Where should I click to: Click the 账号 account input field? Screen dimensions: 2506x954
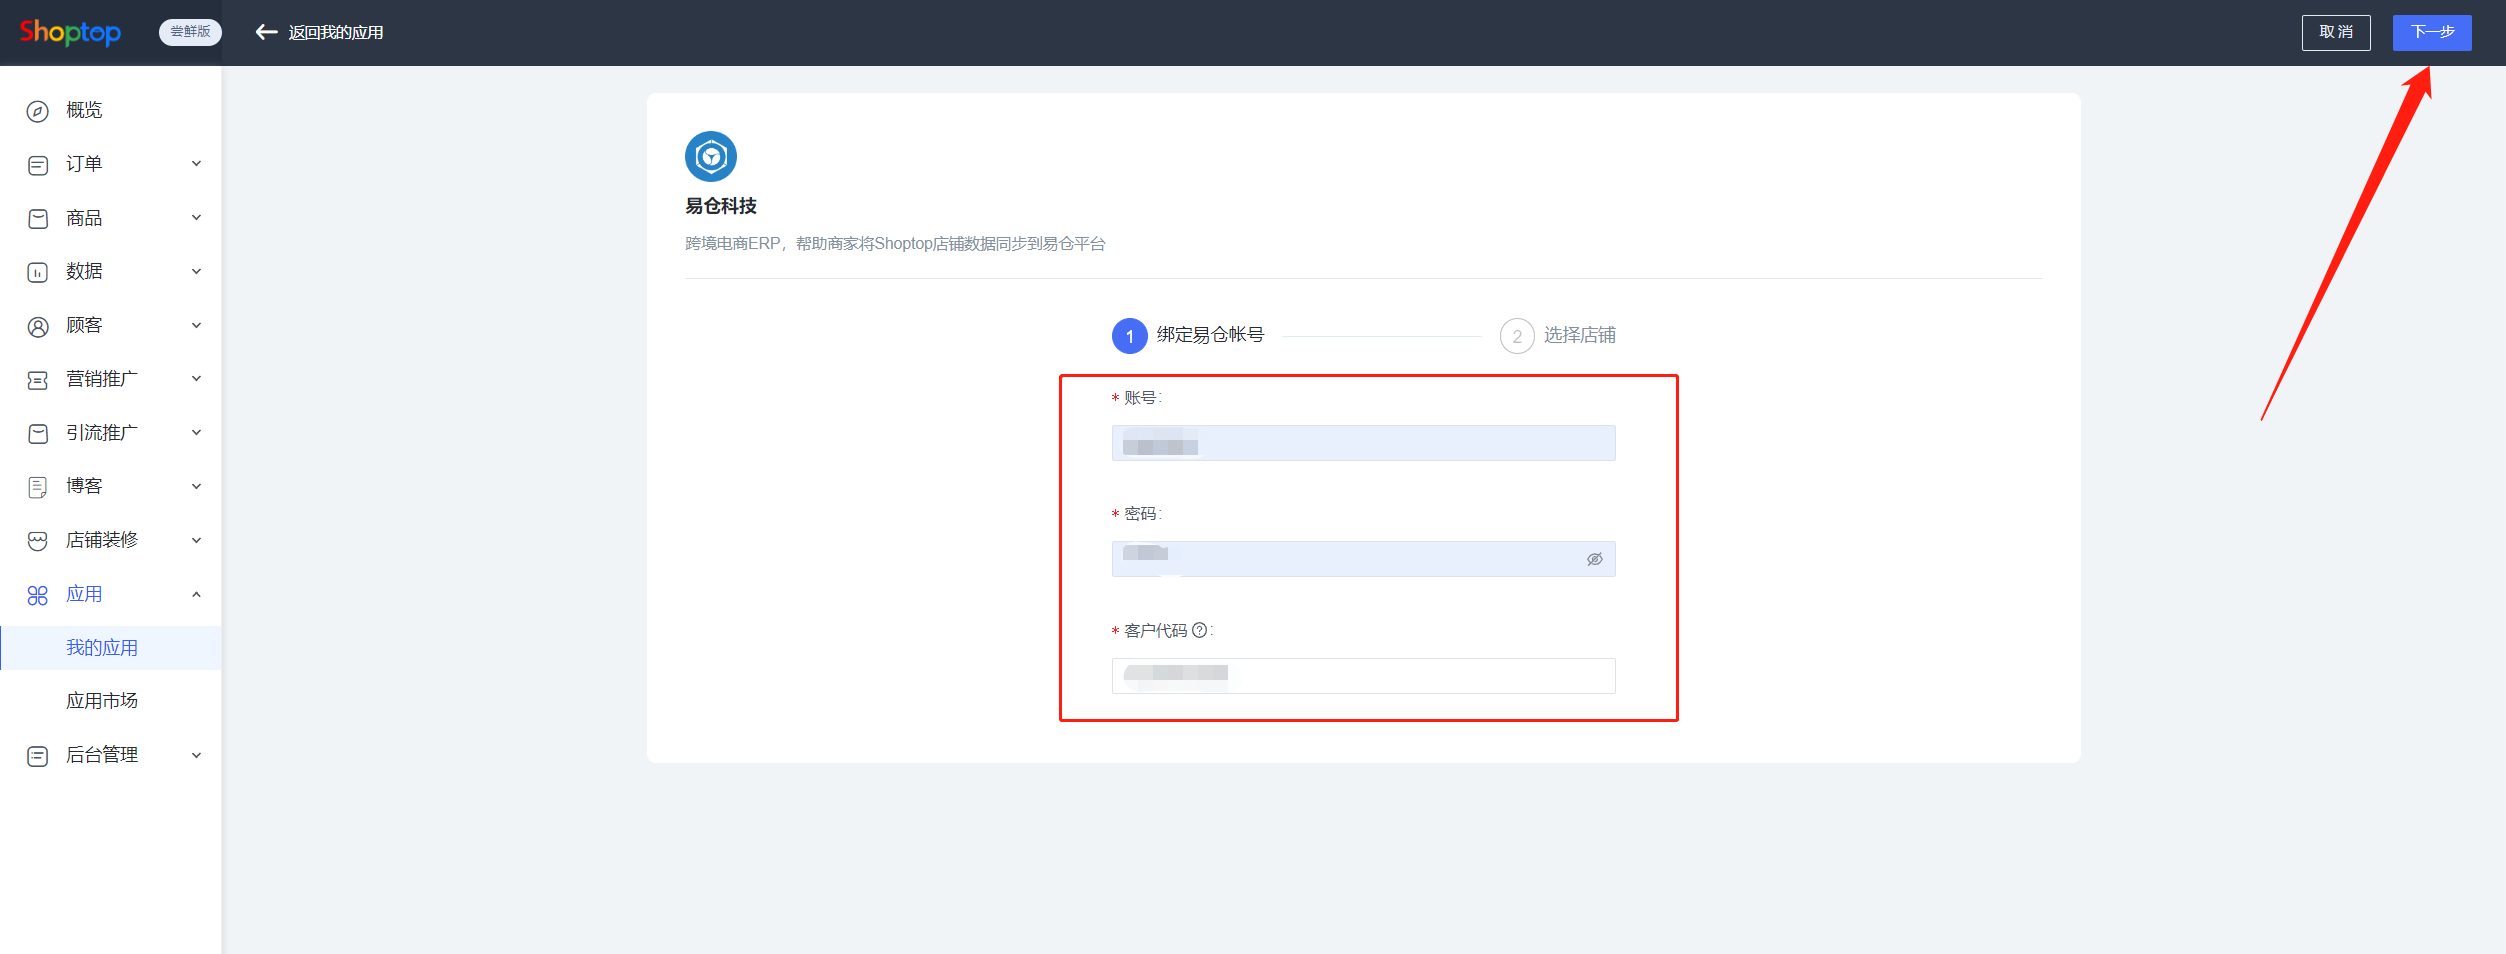click(x=1363, y=443)
